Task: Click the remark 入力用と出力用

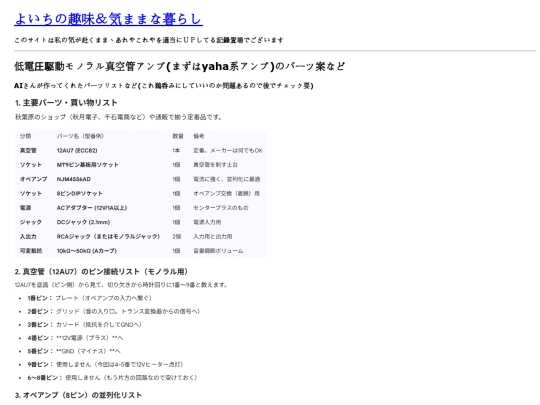Action: click(x=212, y=237)
